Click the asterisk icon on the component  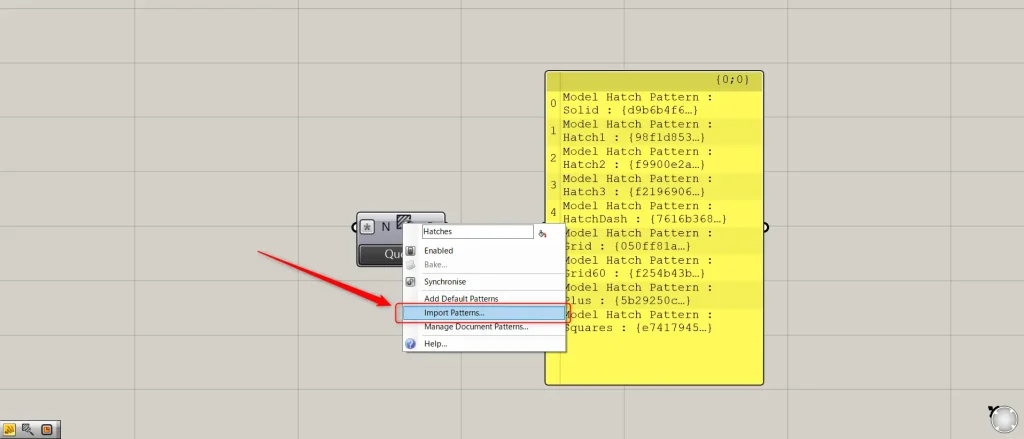368,227
